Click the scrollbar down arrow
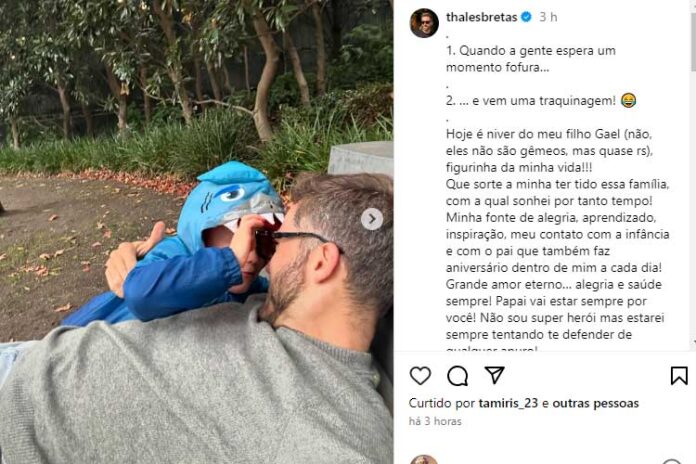The width and height of the screenshot is (696, 464). point(693,343)
